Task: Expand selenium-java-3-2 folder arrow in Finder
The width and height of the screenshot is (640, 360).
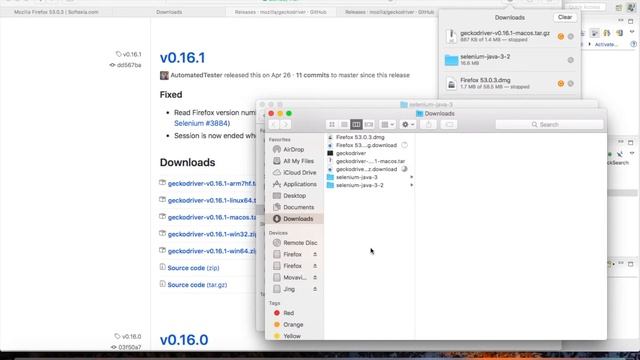Action: pos(411,185)
